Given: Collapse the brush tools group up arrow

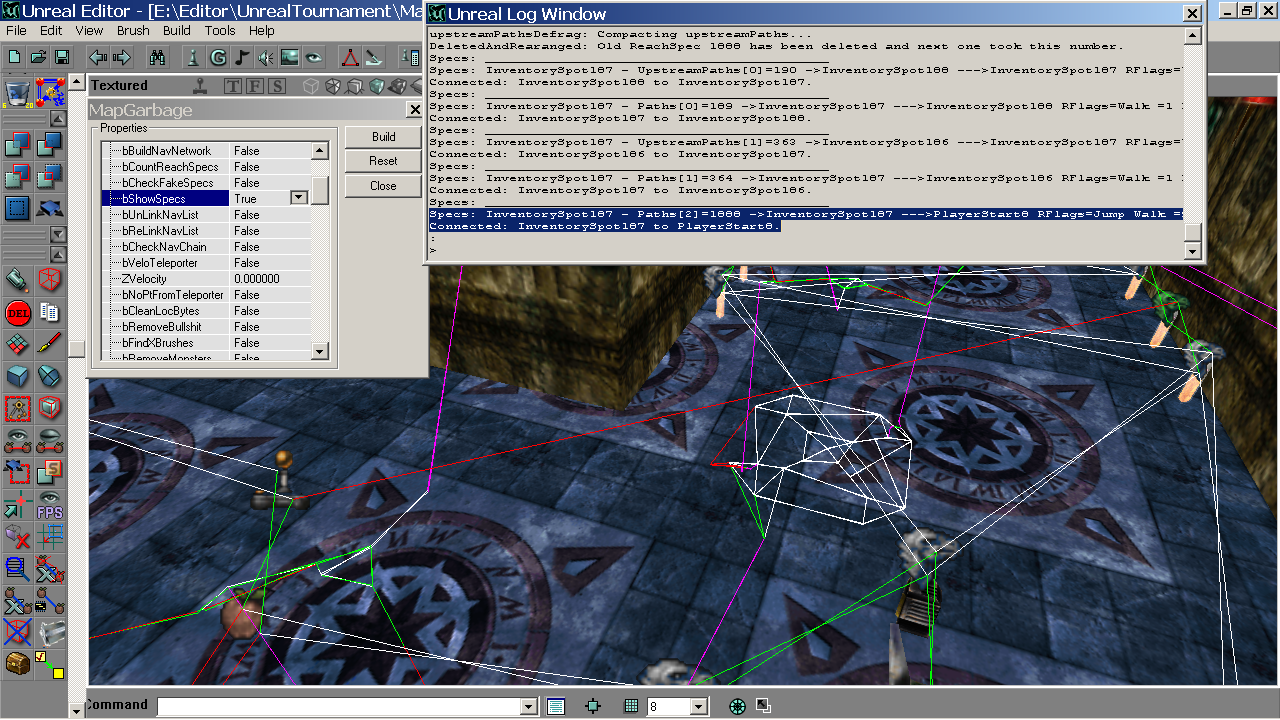Looking at the screenshot, I should [x=58, y=255].
